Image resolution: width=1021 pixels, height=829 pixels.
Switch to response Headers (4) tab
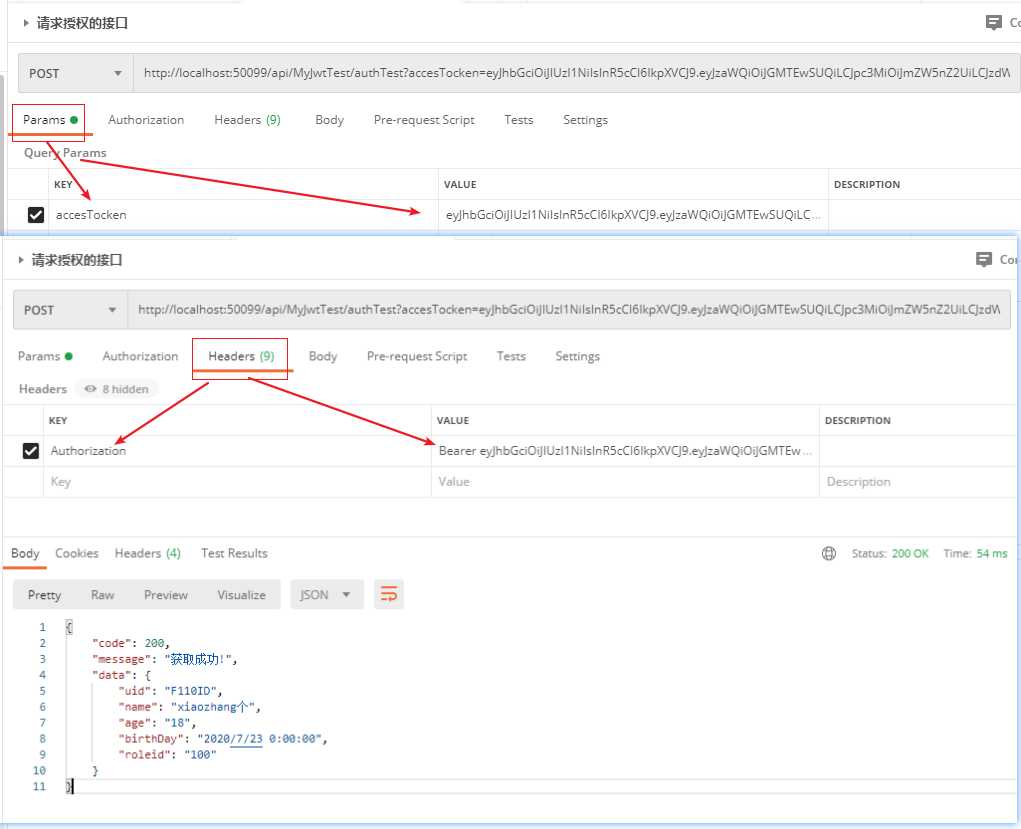click(x=147, y=554)
